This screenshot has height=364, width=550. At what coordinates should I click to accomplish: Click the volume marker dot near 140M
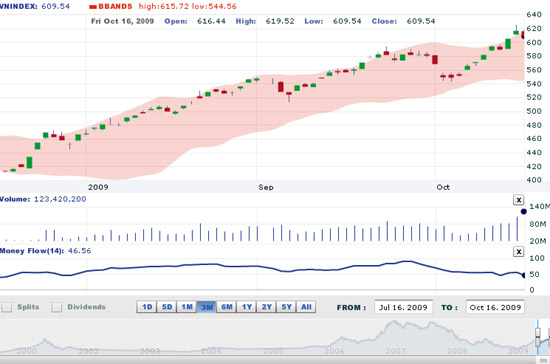tap(524, 211)
